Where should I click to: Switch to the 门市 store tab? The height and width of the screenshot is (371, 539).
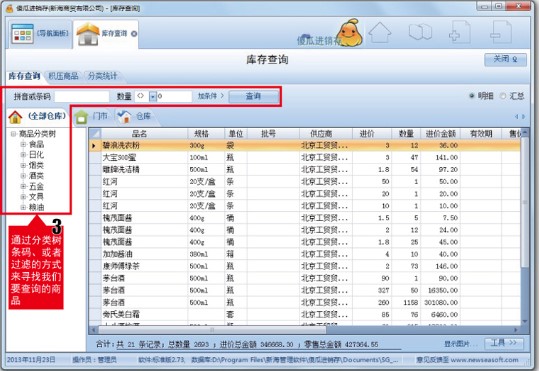91,117
